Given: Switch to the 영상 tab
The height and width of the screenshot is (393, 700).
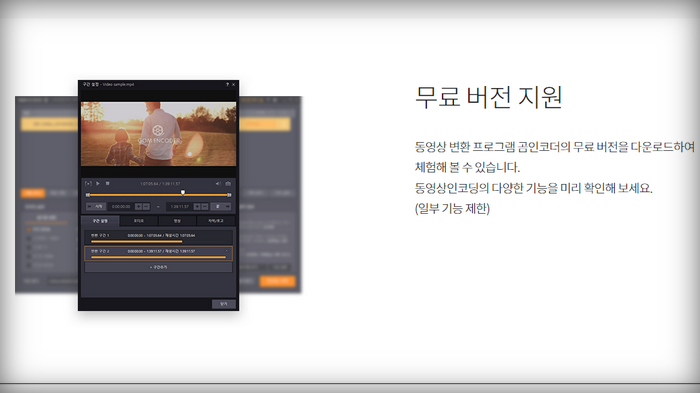Looking at the screenshot, I should (177, 221).
